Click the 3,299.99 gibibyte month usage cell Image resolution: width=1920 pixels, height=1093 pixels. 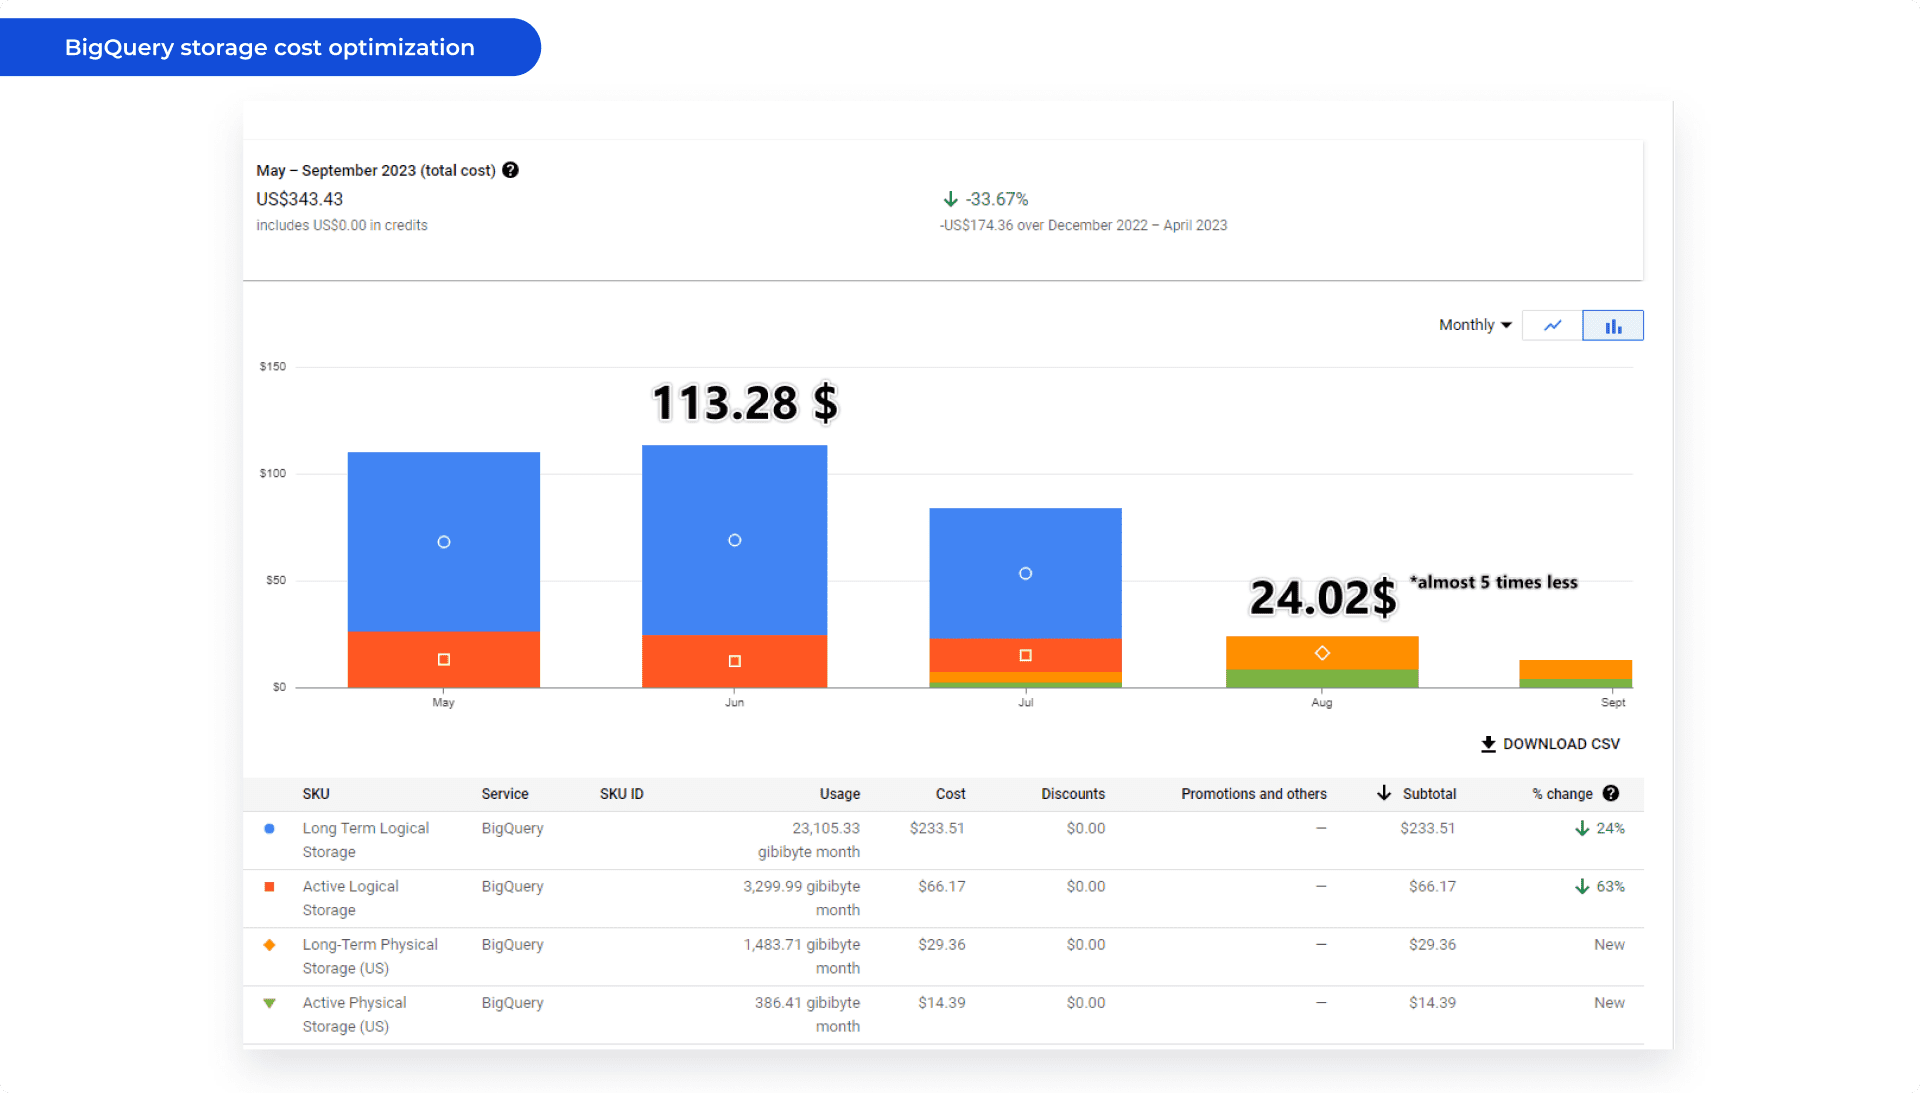(x=802, y=898)
